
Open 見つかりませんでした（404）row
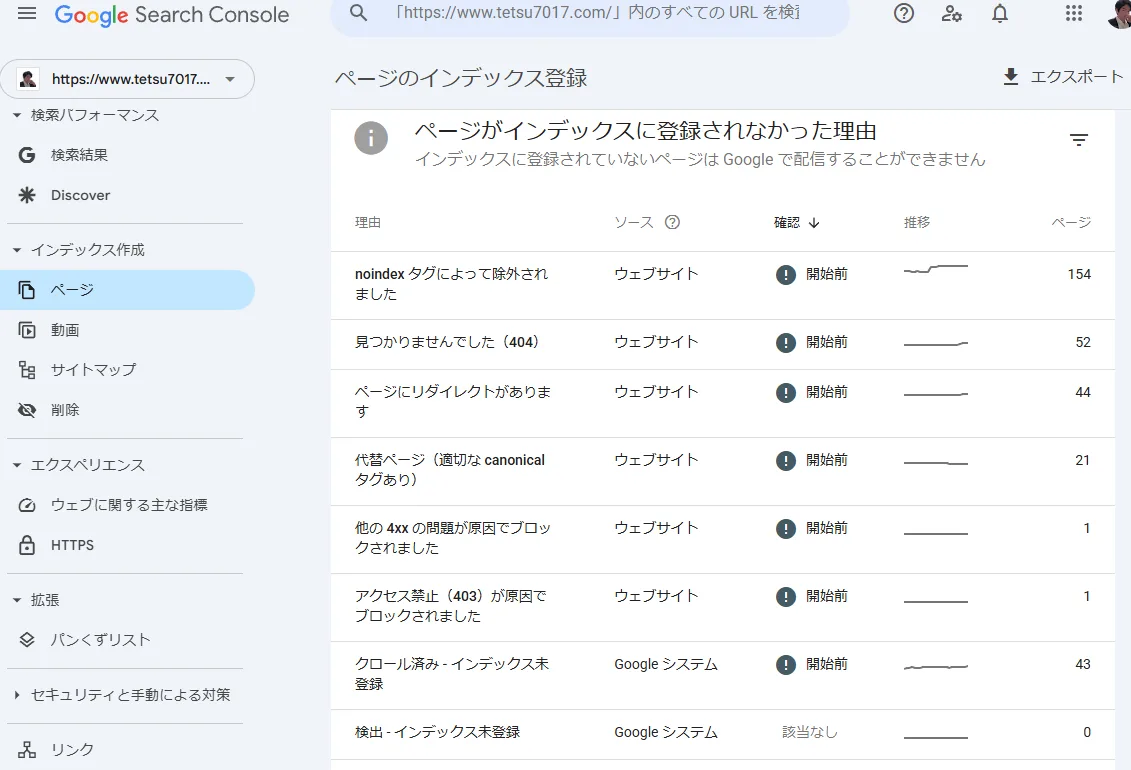coord(723,345)
